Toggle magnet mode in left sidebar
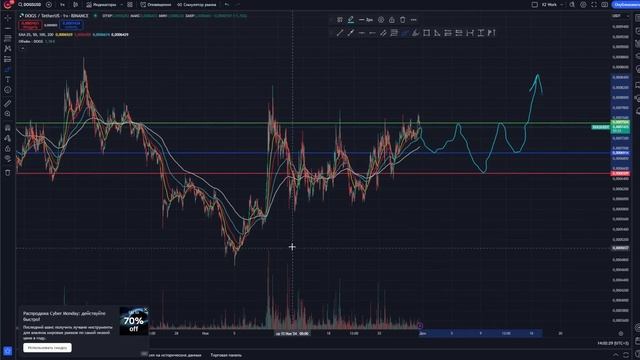This screenshot has height=360, width=640. coord(8,128)
